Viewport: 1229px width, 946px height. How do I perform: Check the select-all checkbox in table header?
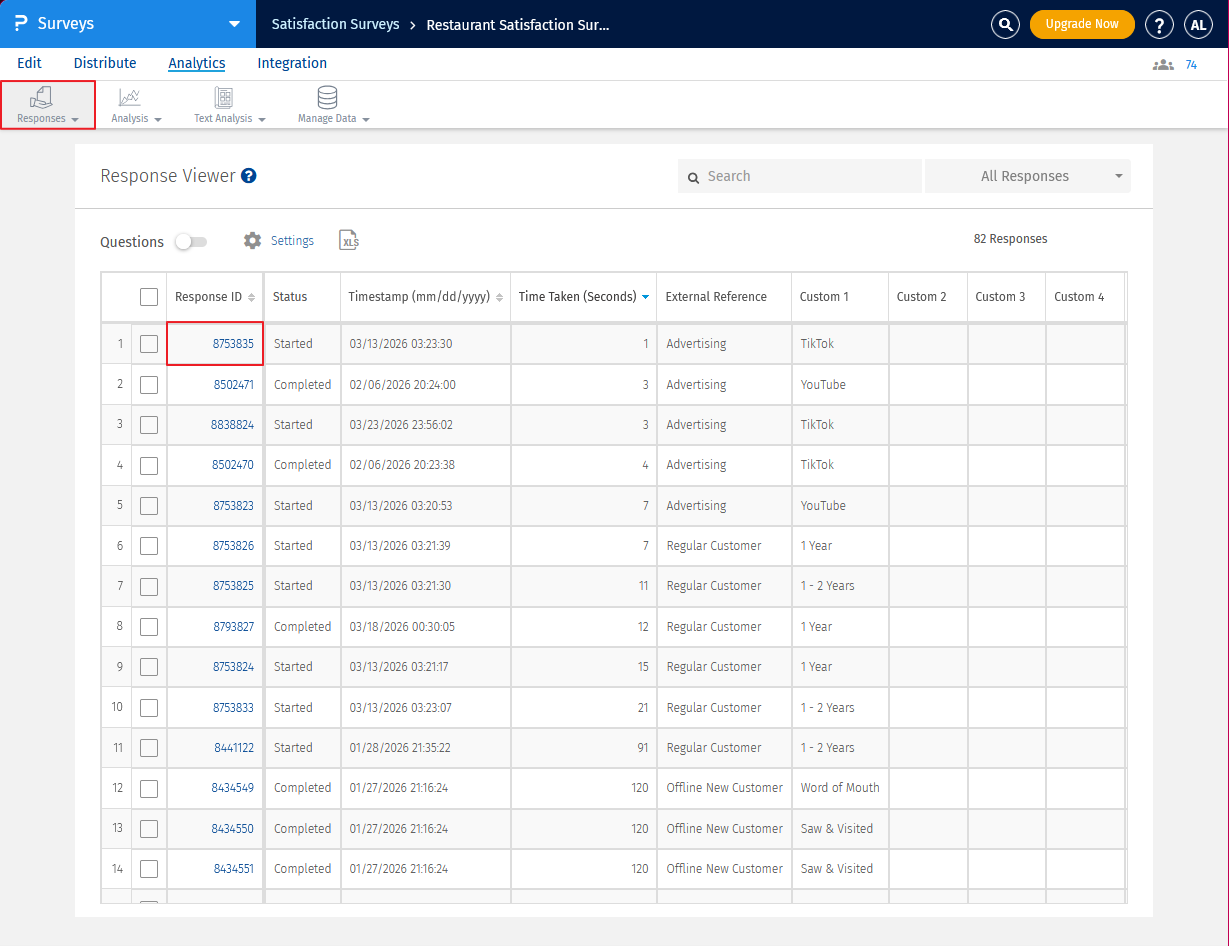149,297
